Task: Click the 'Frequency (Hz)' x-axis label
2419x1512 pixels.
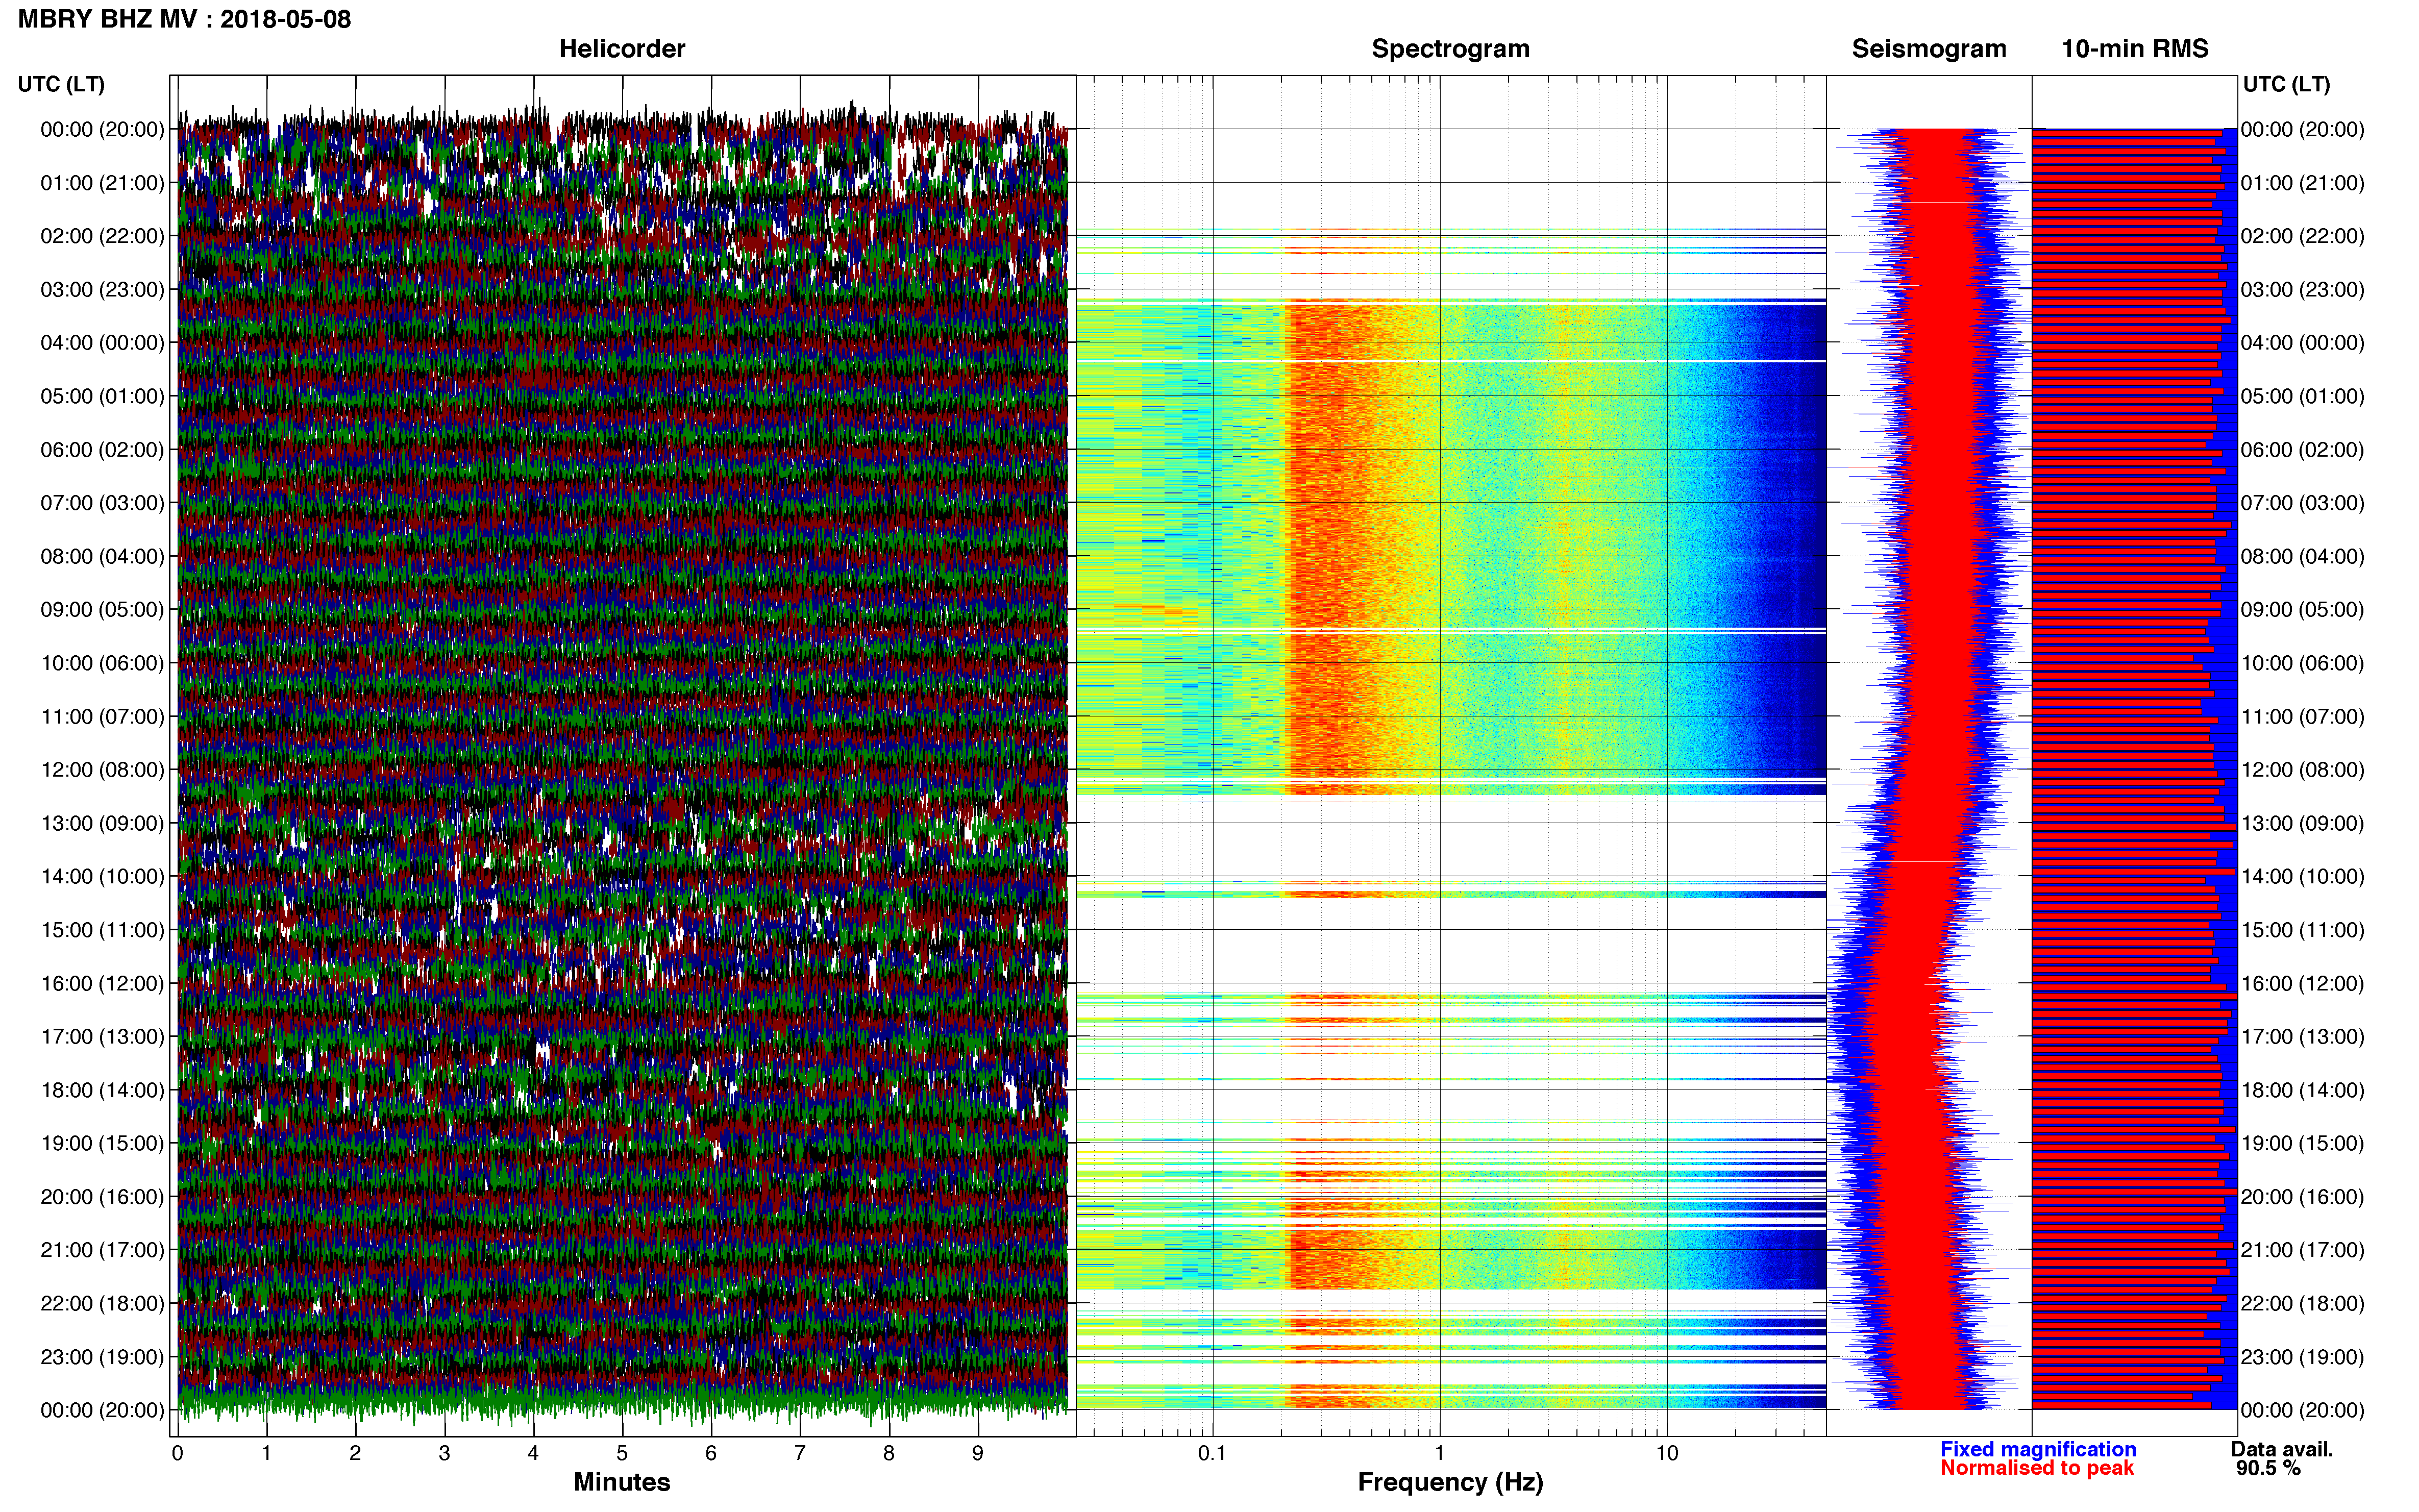Action: [1450, 1482]
